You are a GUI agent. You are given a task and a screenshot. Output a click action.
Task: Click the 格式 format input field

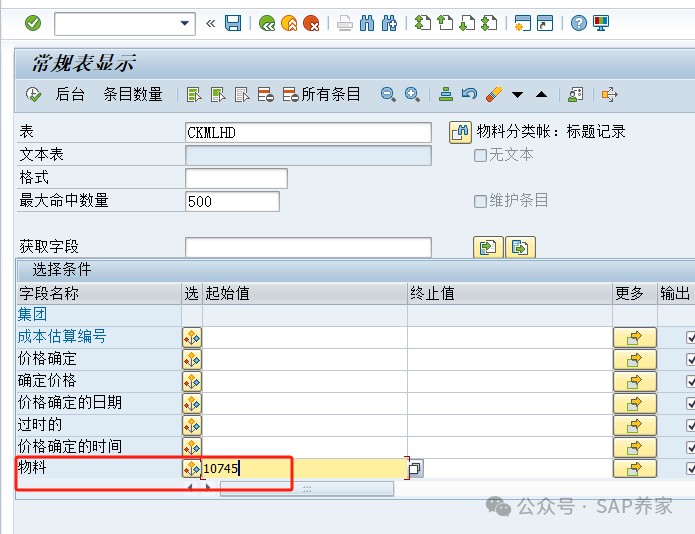point(236,178)
